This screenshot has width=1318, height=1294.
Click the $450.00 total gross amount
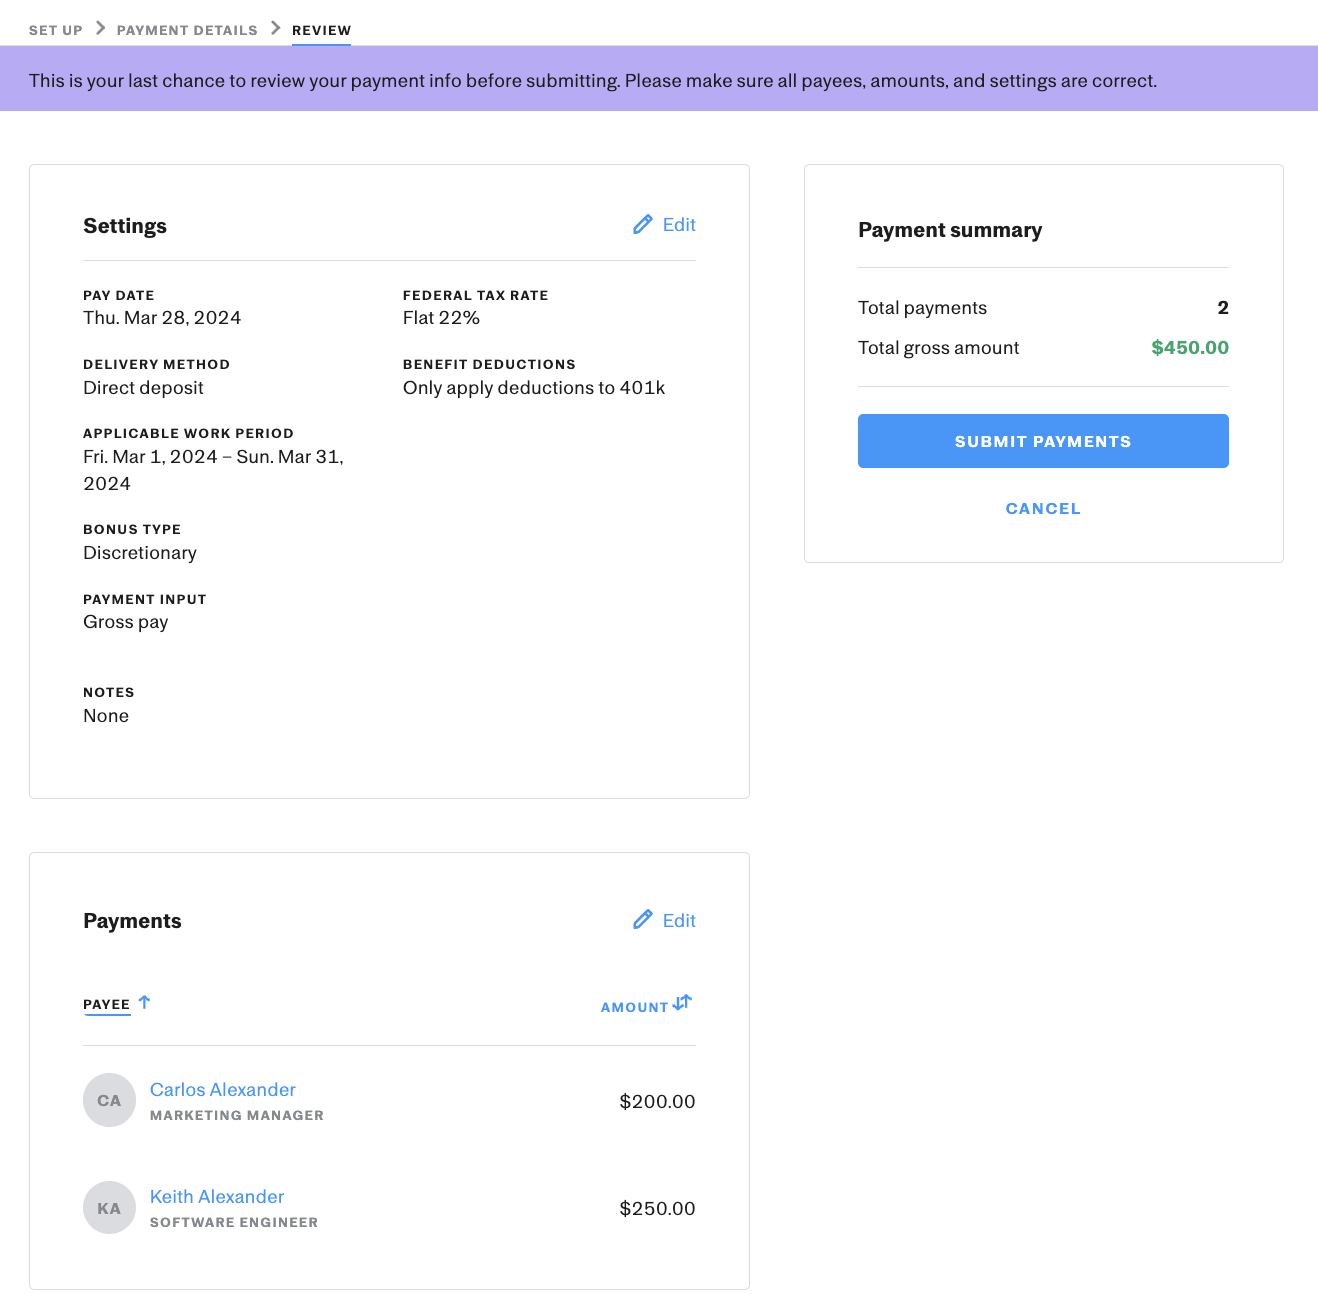(1189, 348)
